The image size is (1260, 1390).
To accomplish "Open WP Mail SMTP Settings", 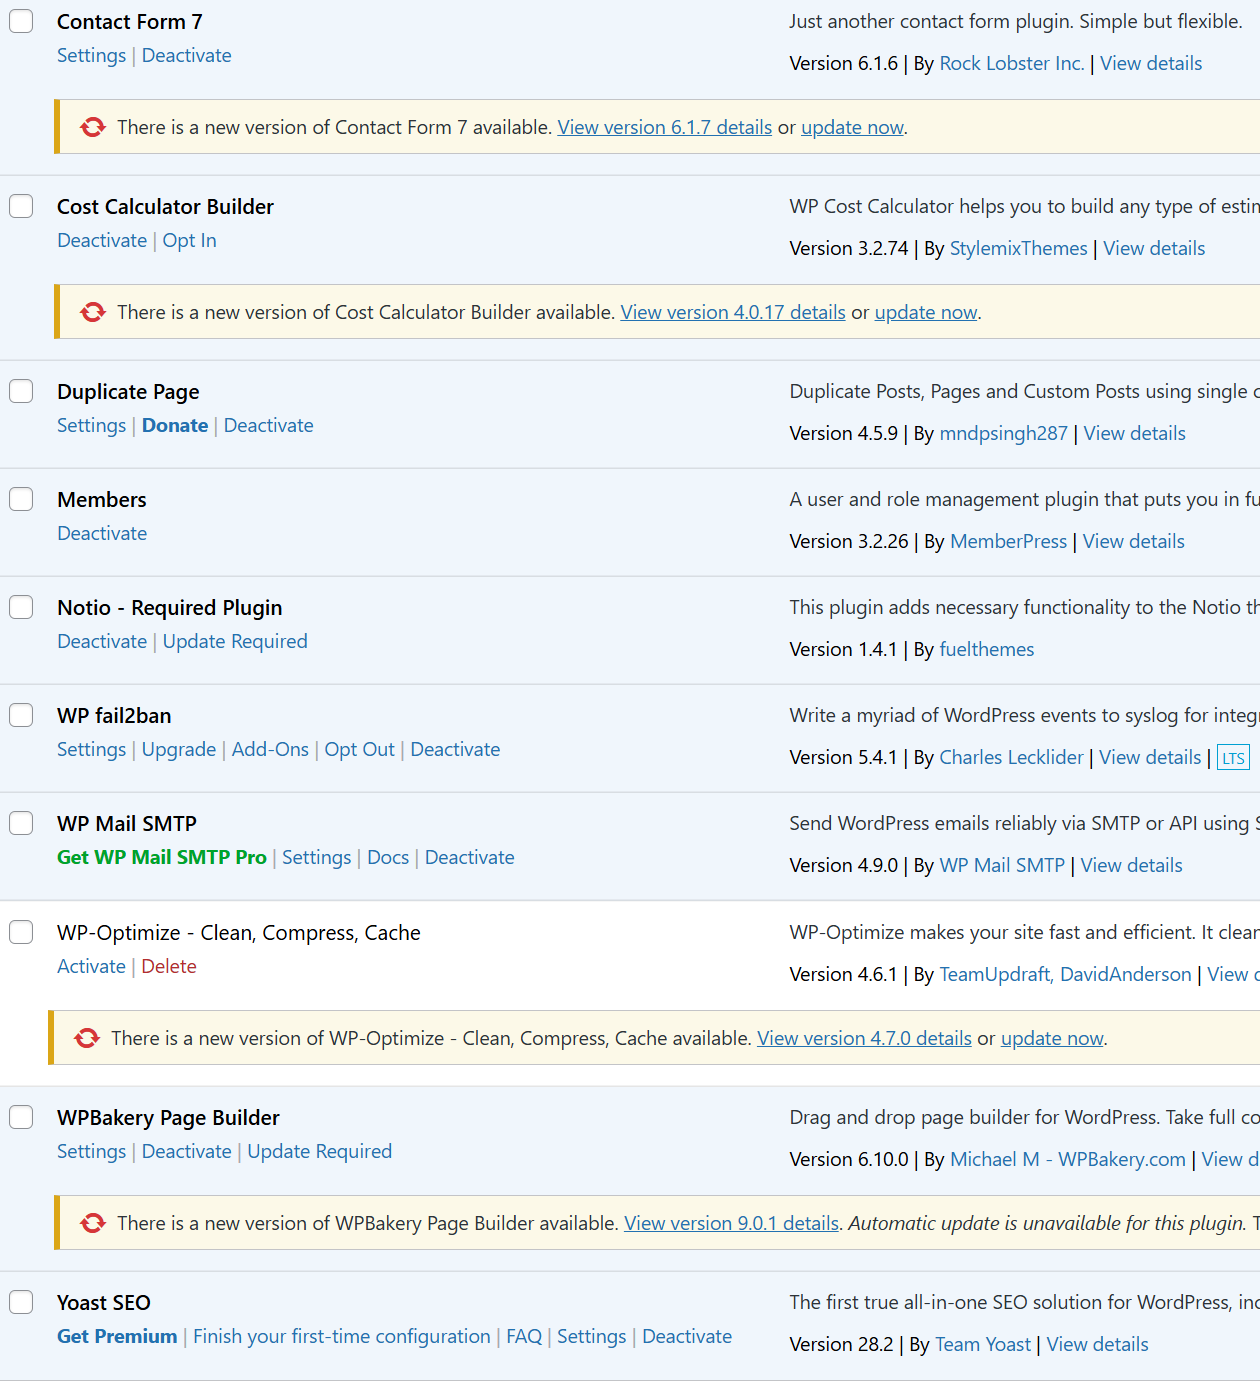I will [316, 857].
